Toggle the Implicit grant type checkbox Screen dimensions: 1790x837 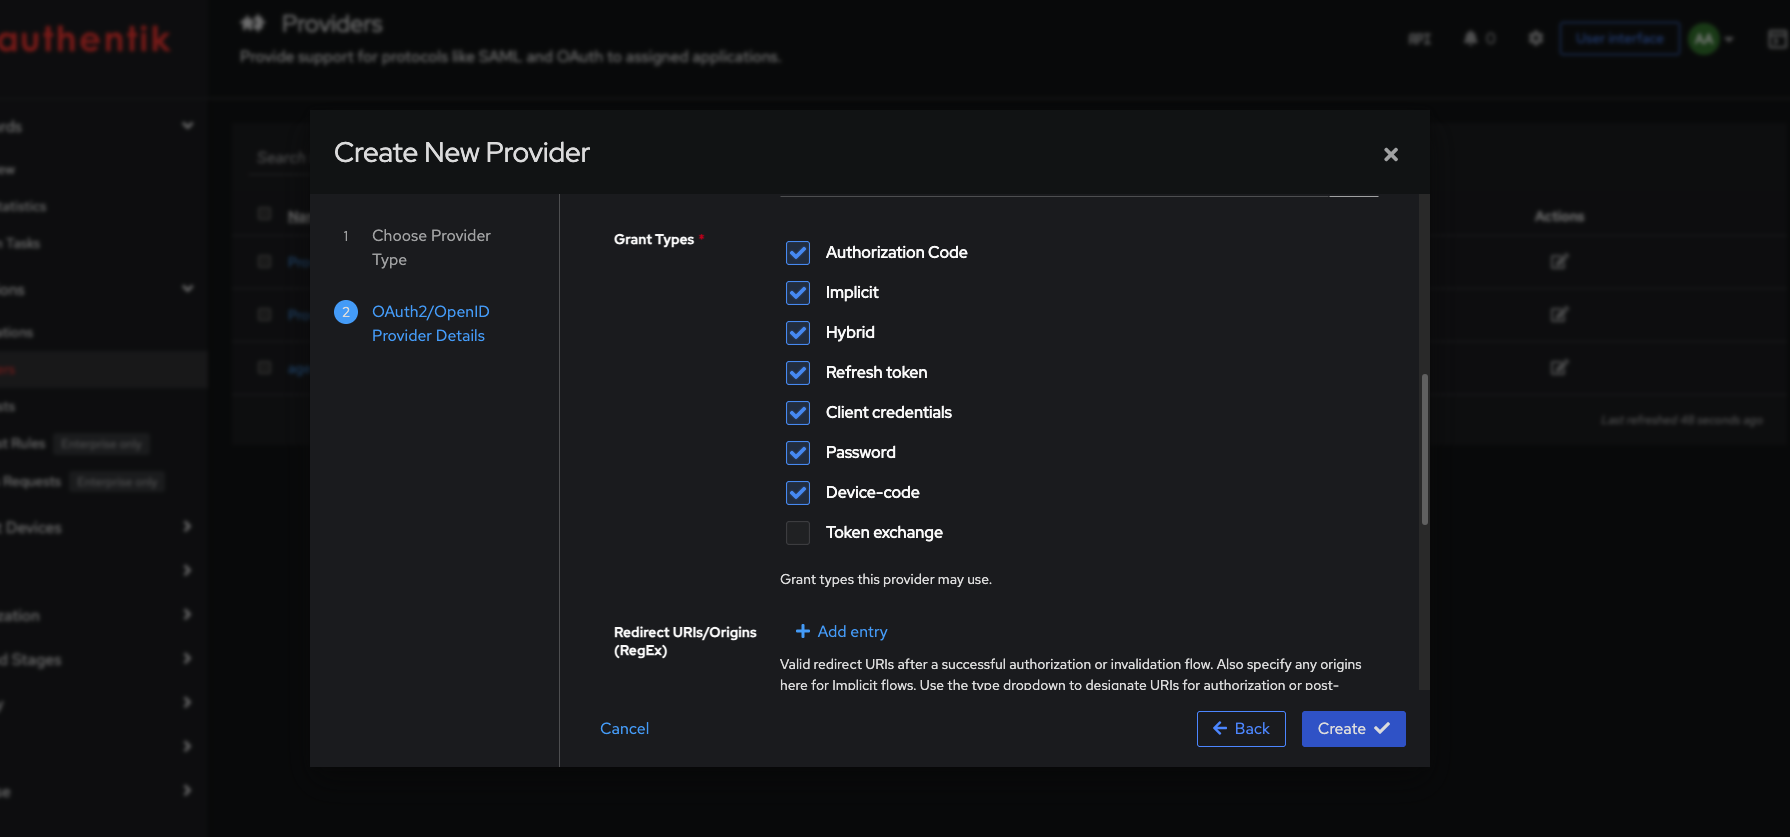tap(798, 293)
